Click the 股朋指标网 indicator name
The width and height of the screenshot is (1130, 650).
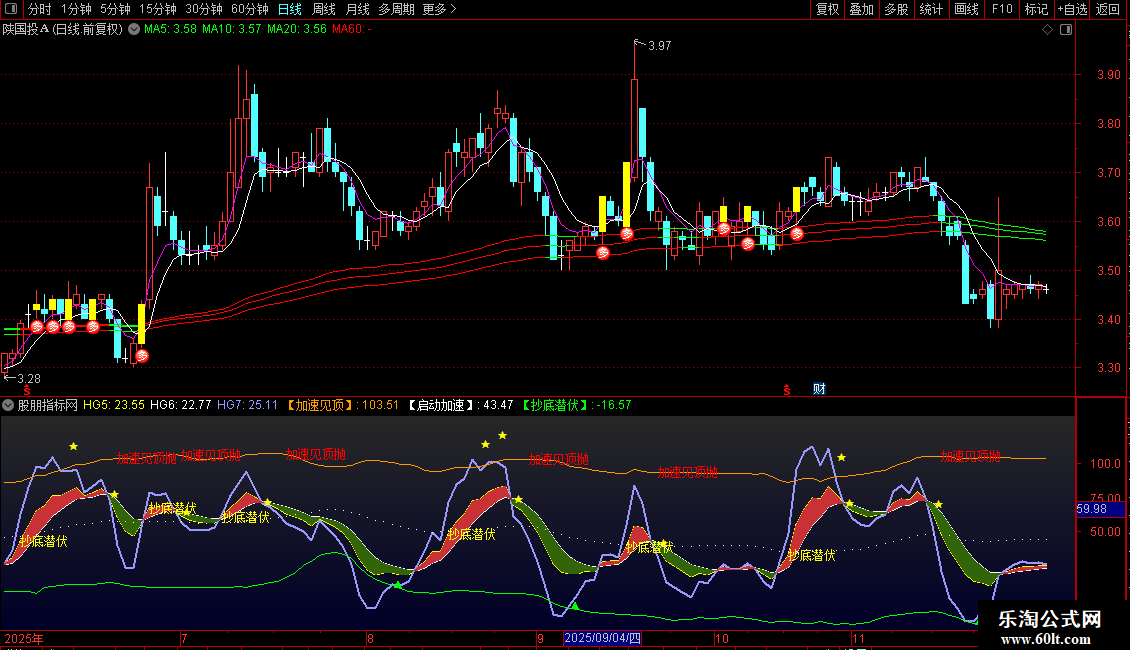(x=48, y=405)
